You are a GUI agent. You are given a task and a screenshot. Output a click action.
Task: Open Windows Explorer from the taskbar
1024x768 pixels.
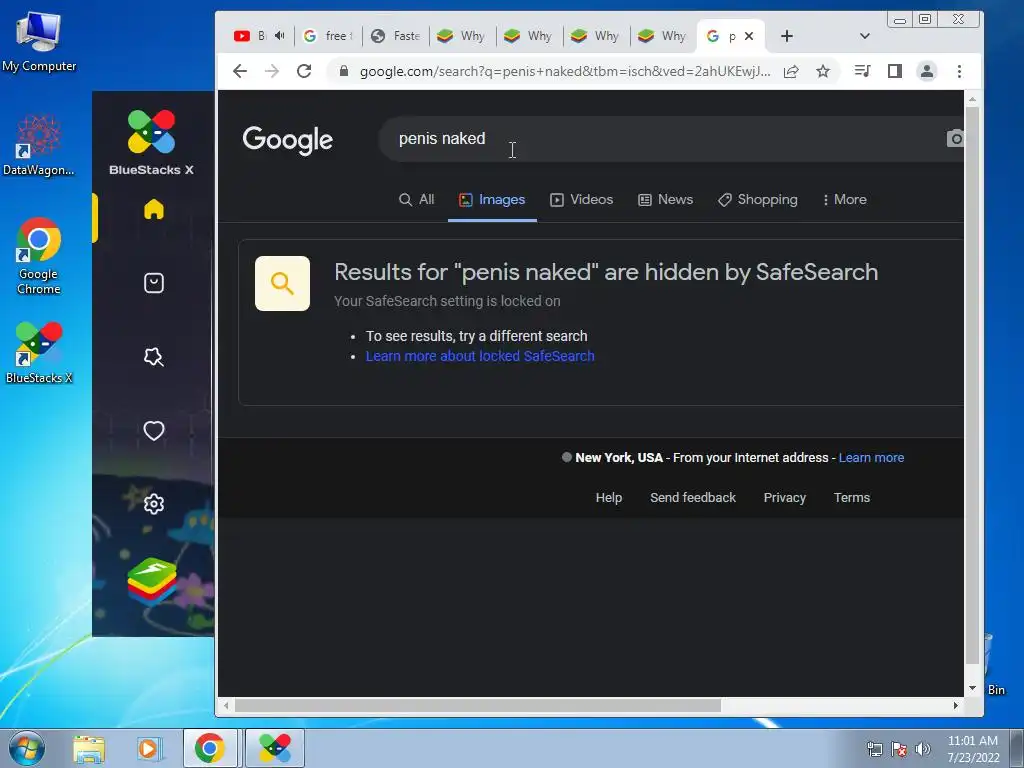click(x=89, y=748)
